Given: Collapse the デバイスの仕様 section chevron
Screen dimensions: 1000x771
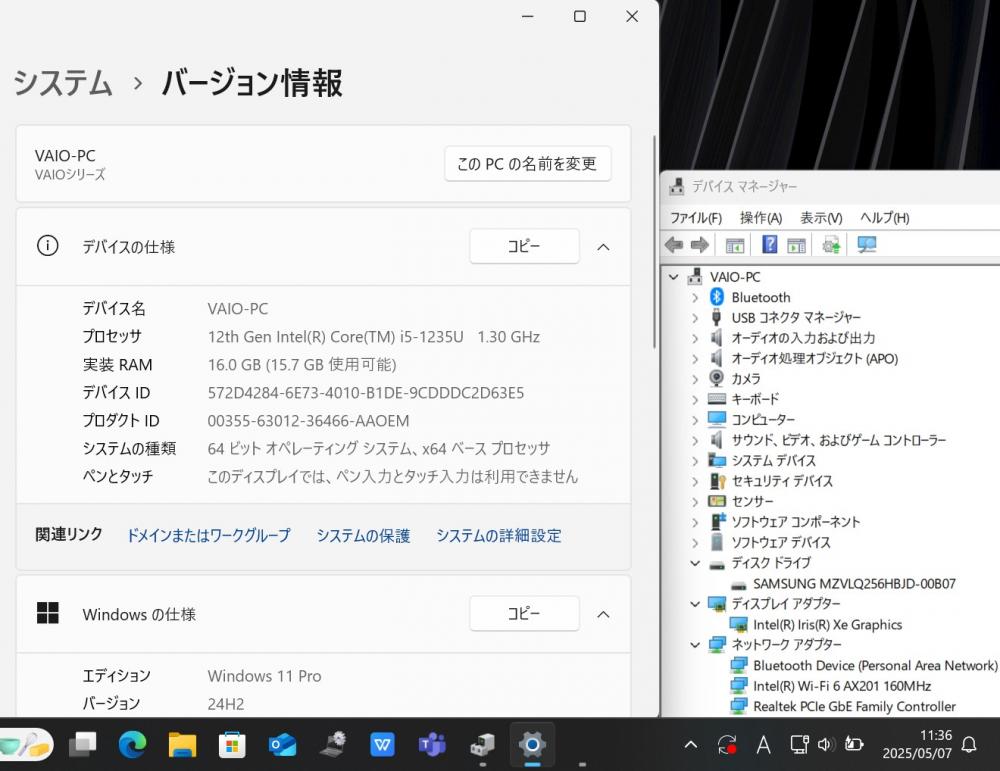Looking at the screenshot, I should click(x=603, y=247).
